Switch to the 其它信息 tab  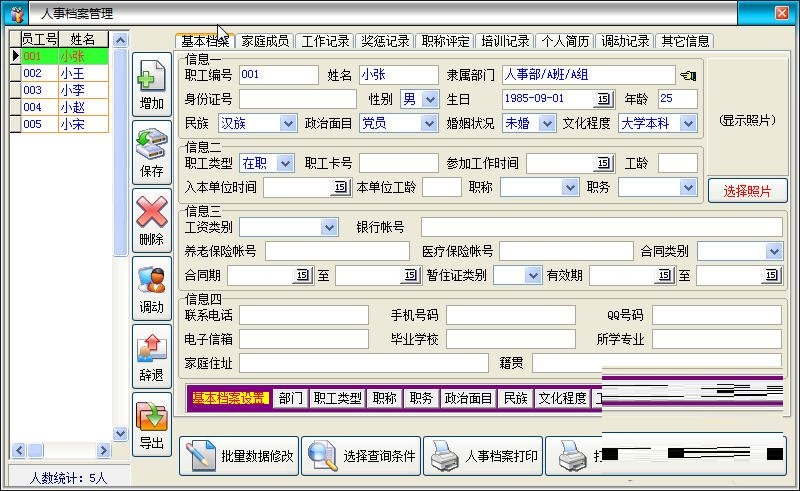[x=685, y=41]
